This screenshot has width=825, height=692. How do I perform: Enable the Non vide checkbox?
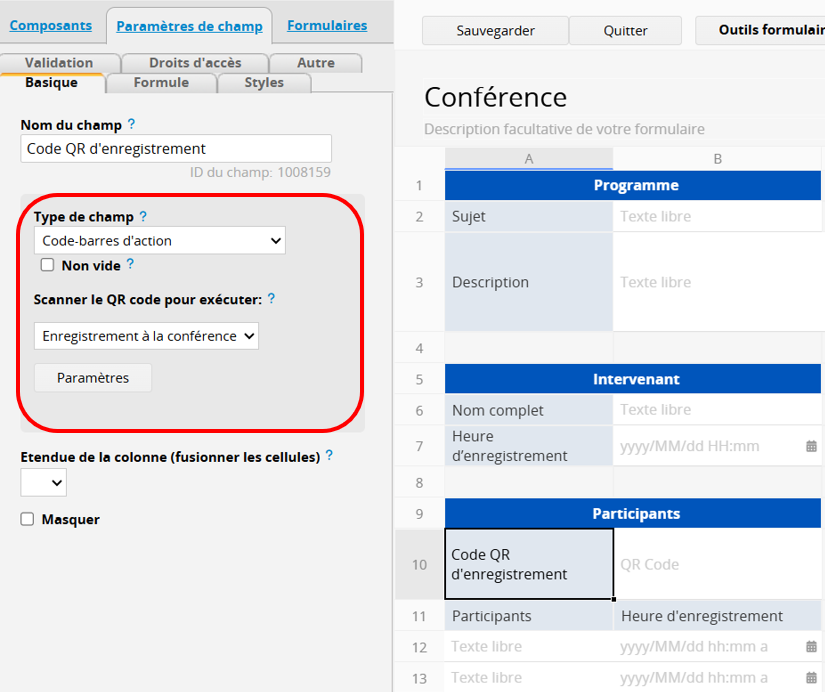(47, 266)
